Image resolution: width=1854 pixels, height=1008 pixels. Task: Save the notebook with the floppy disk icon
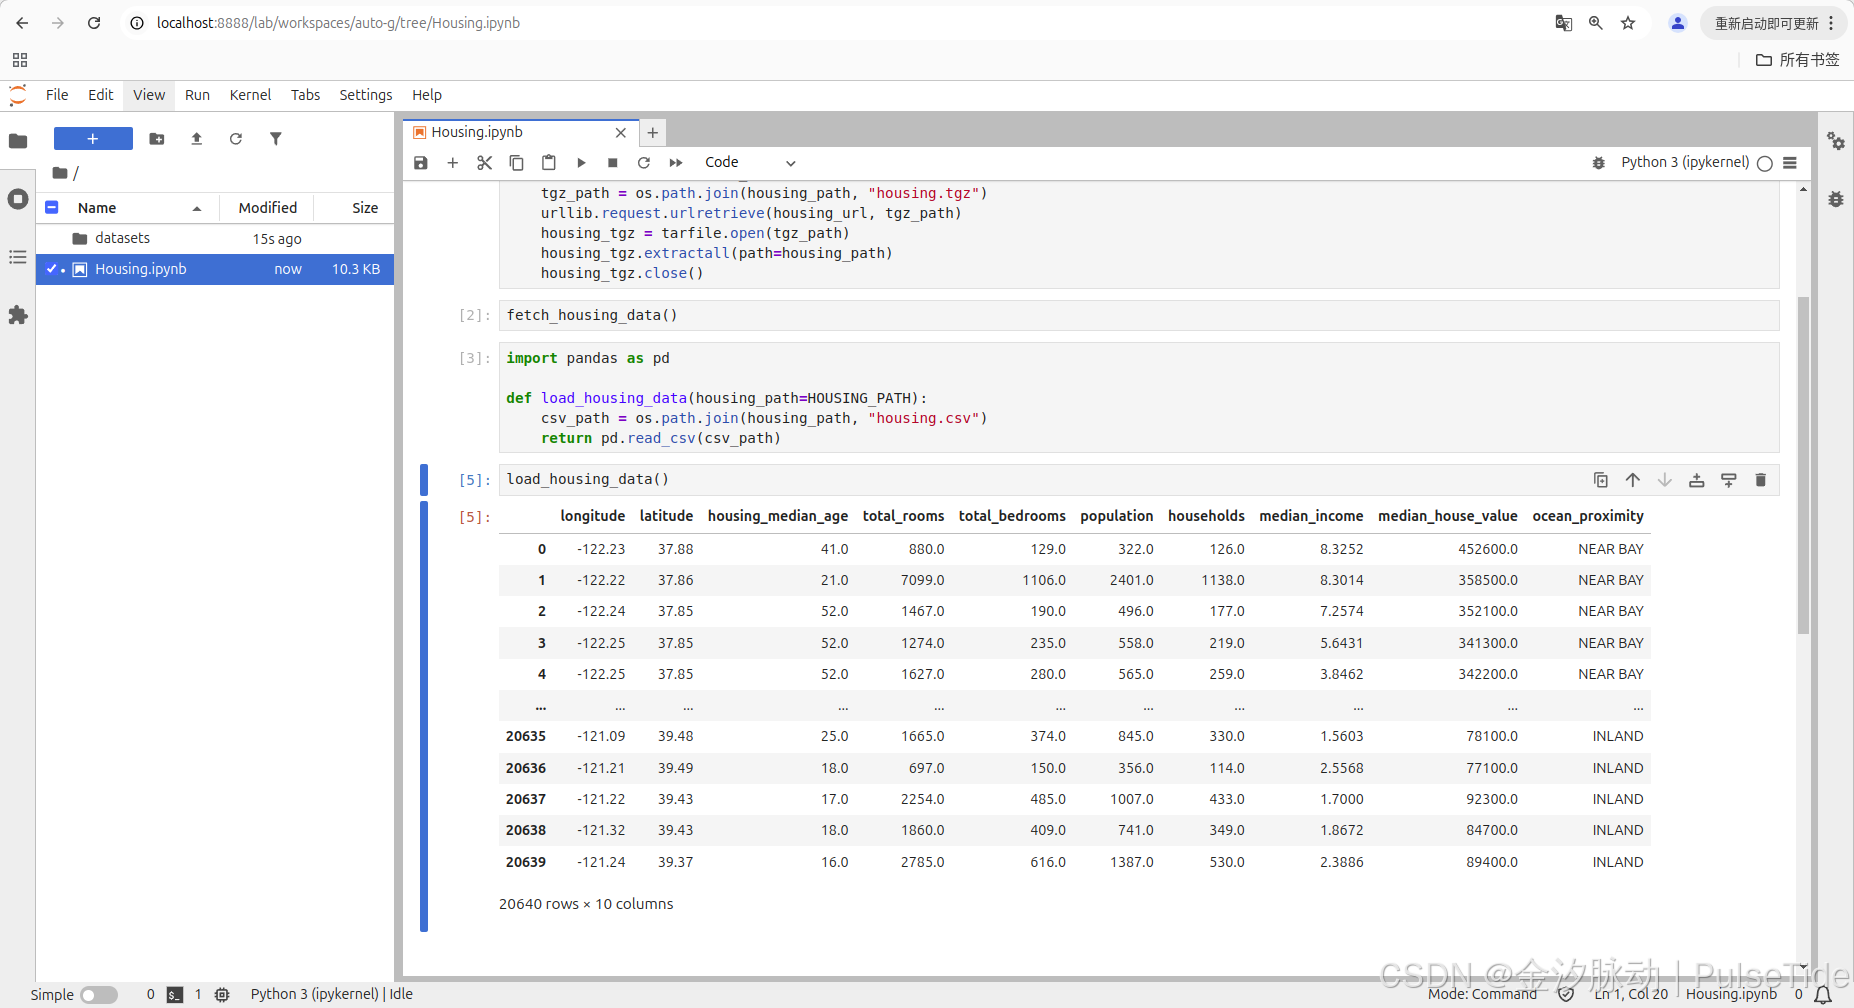421,163
